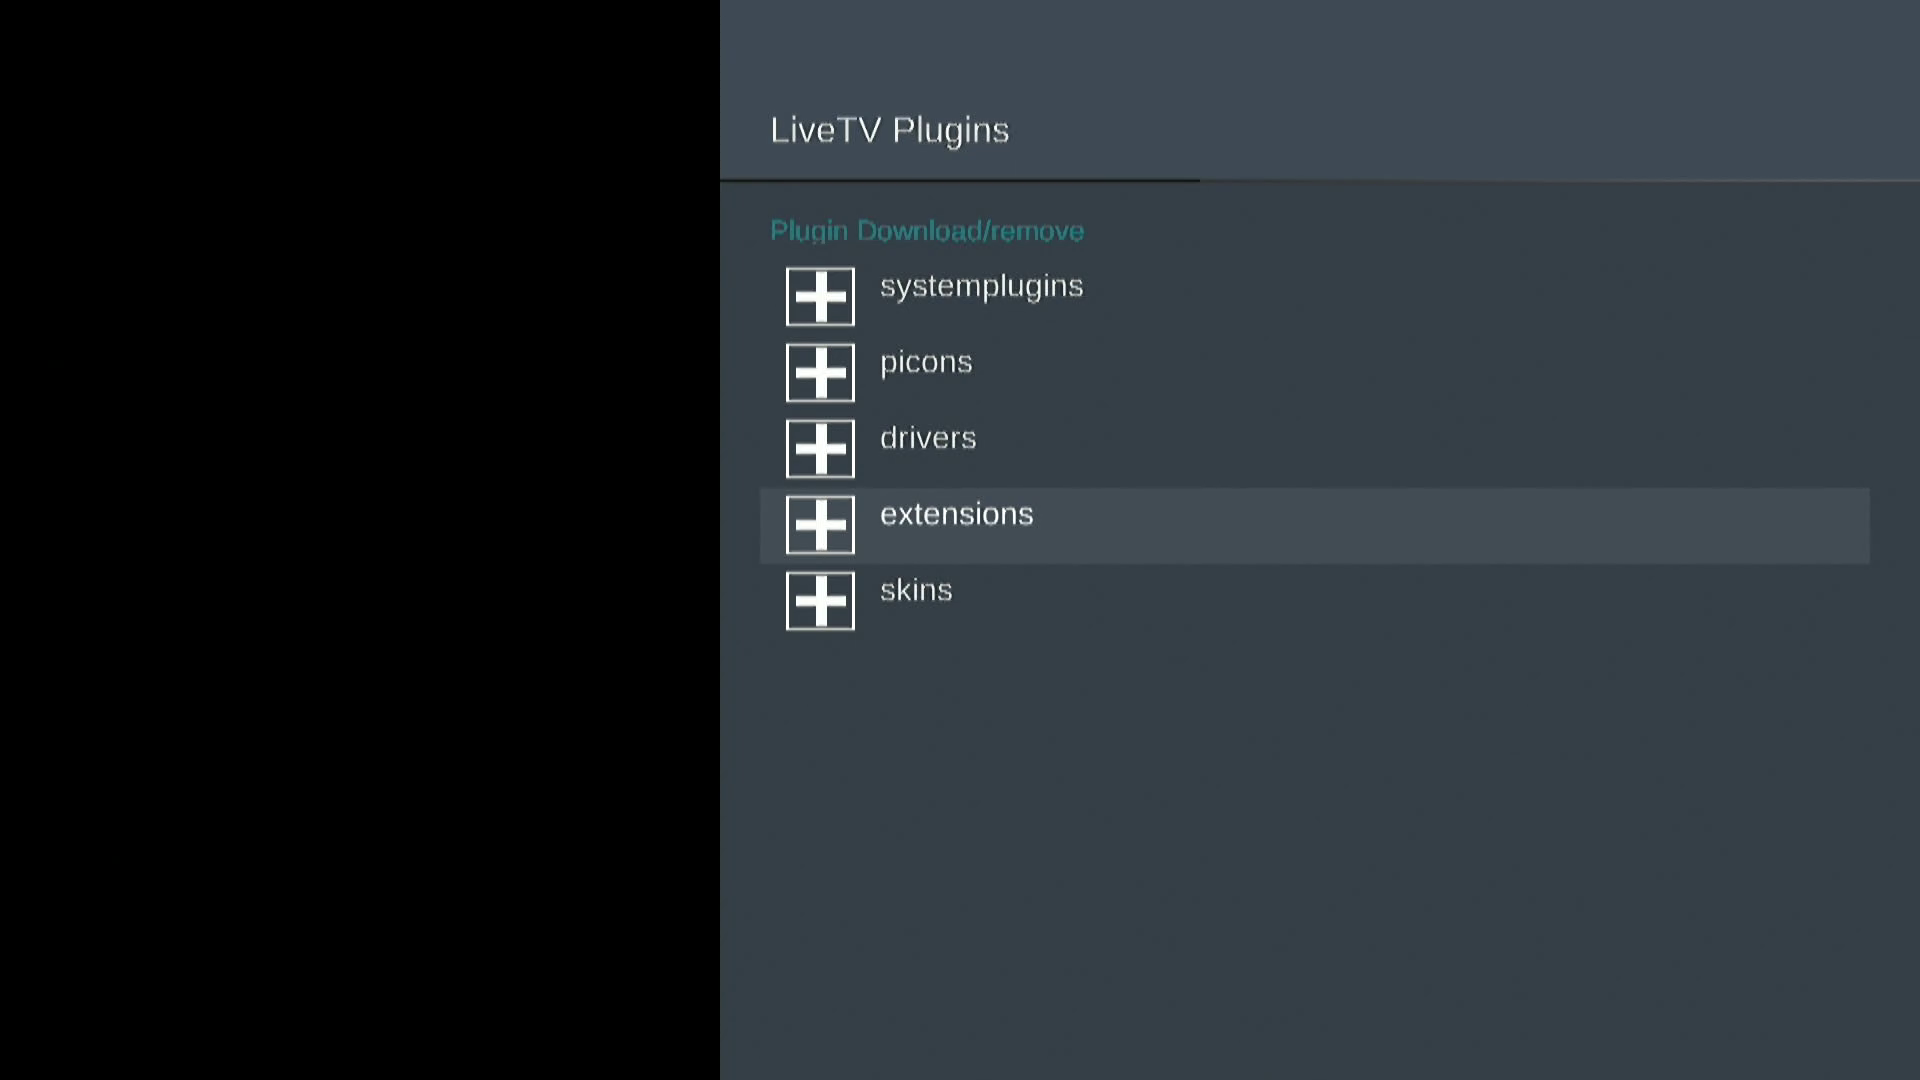Expand the drivers category plus icon

[820, 448]
